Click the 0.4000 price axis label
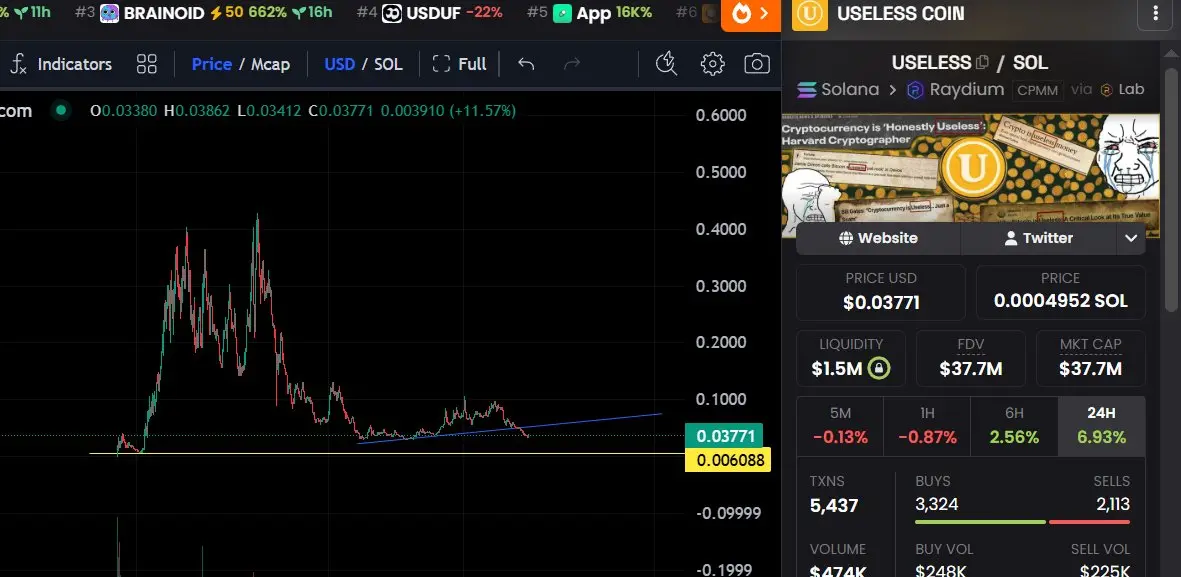 [x=722, y=229]
